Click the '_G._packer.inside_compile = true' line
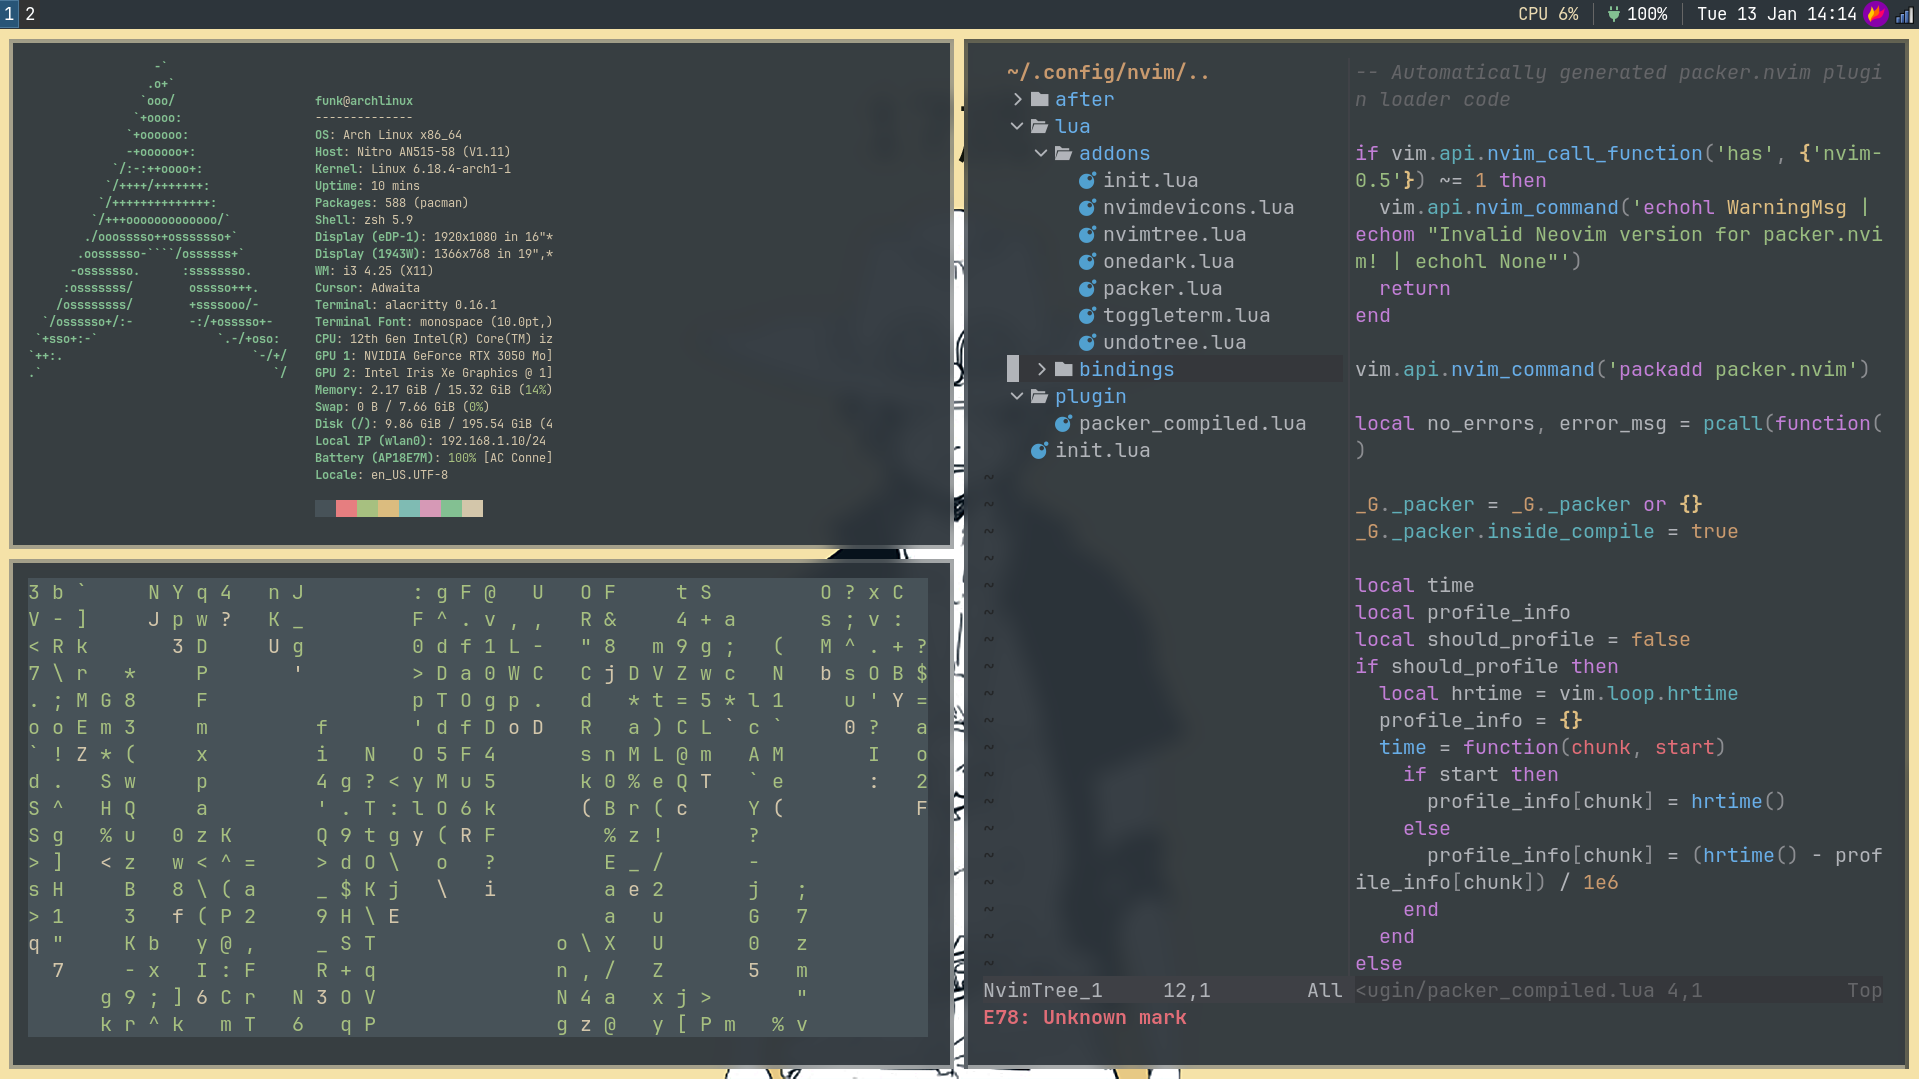 coord(1547,531)
